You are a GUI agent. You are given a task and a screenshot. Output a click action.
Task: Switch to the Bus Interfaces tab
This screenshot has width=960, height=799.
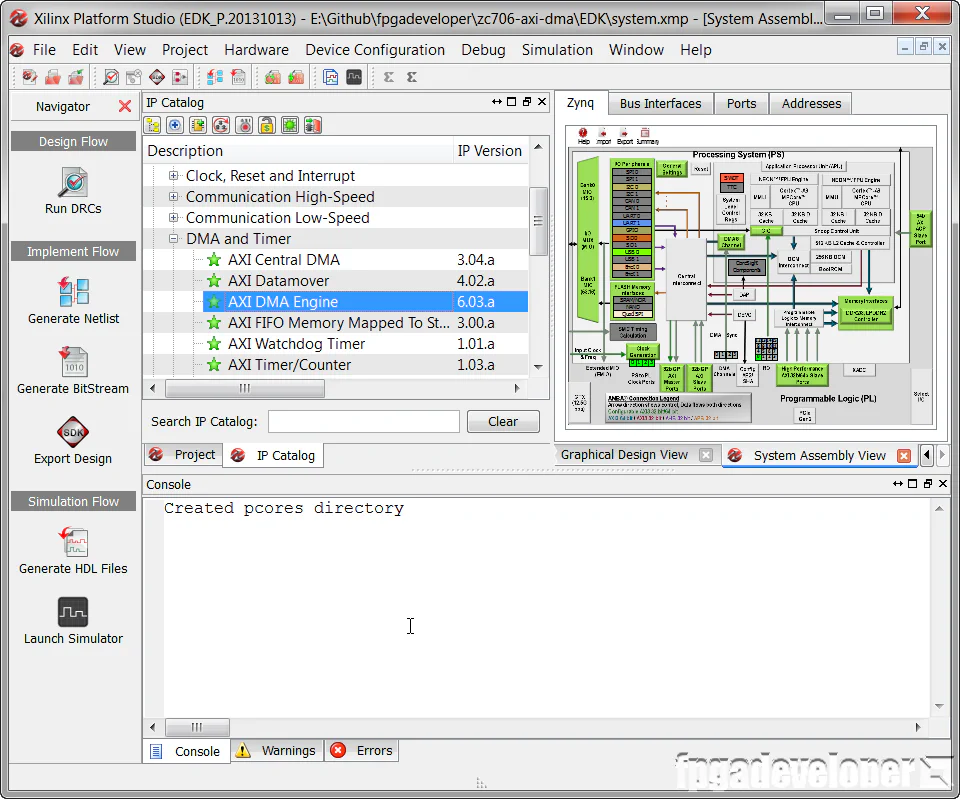point(660,103)
